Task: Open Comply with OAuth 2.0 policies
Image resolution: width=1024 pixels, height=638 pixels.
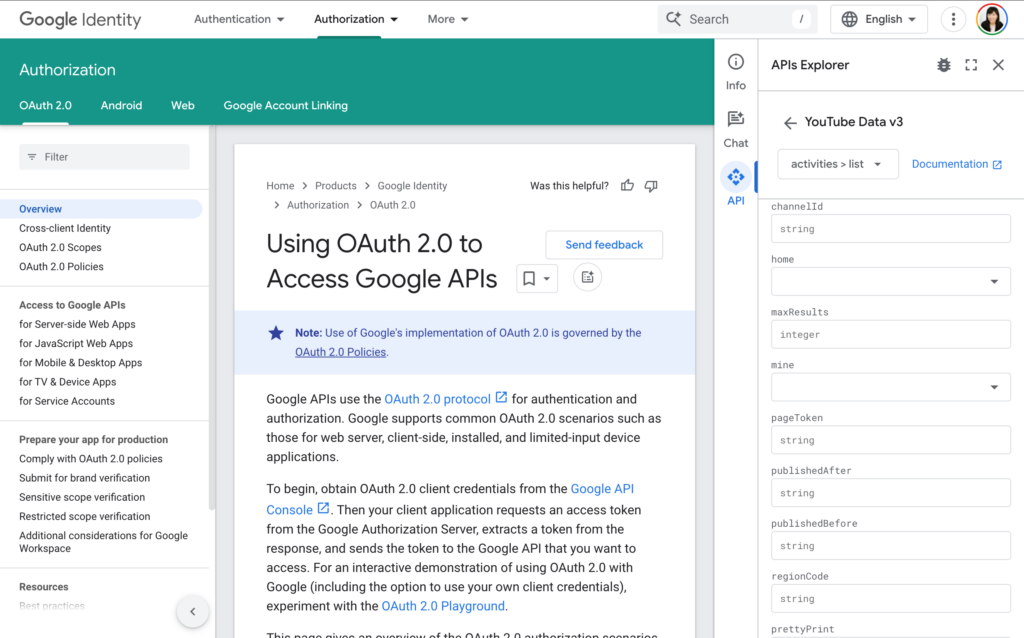Action: click(x=91, y=458)
